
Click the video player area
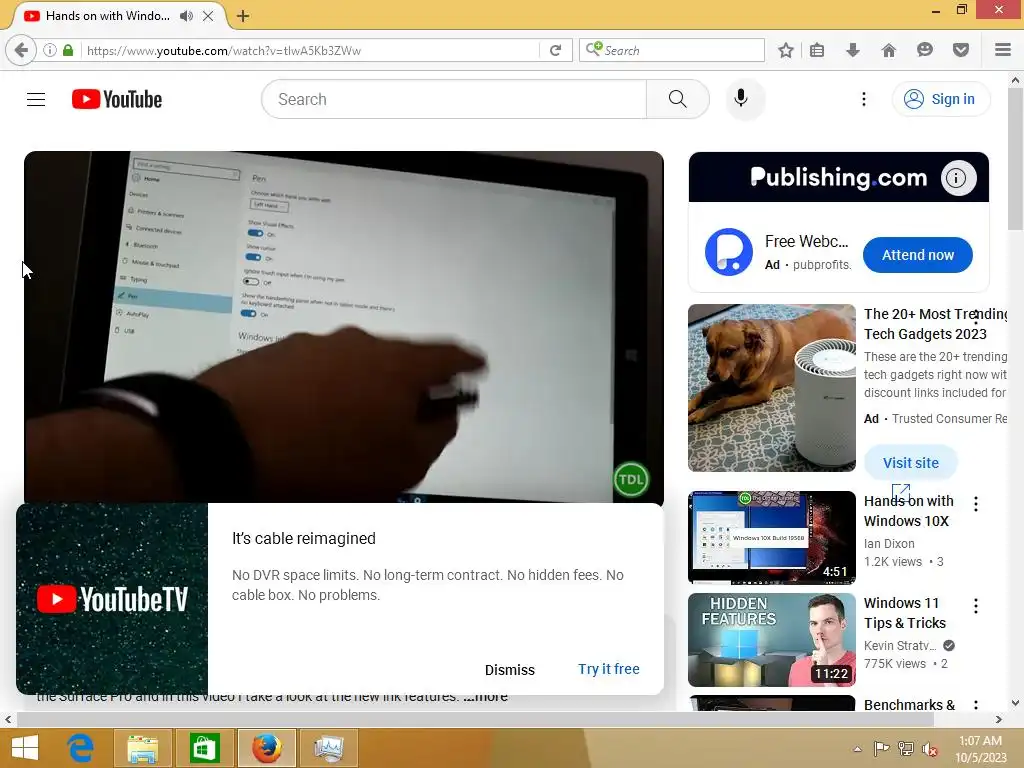point(344,327)
